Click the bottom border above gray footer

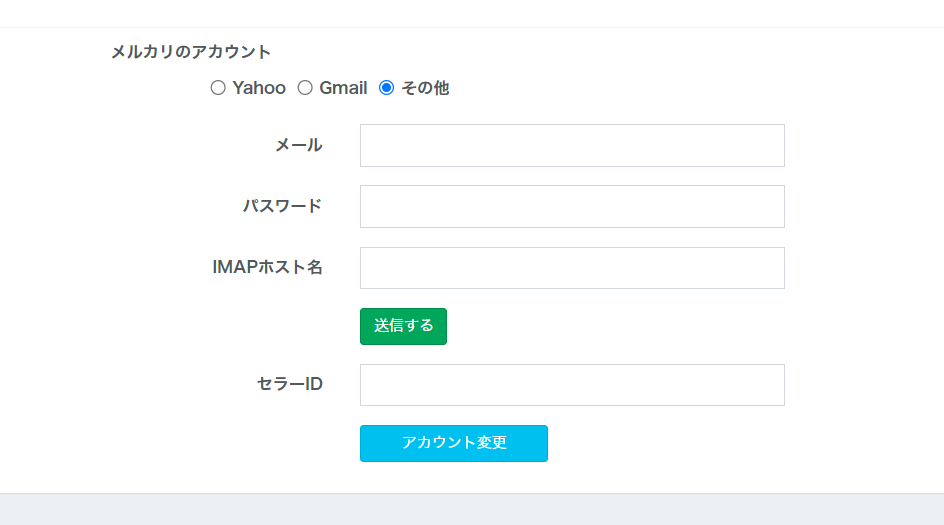tap(472, 493)
